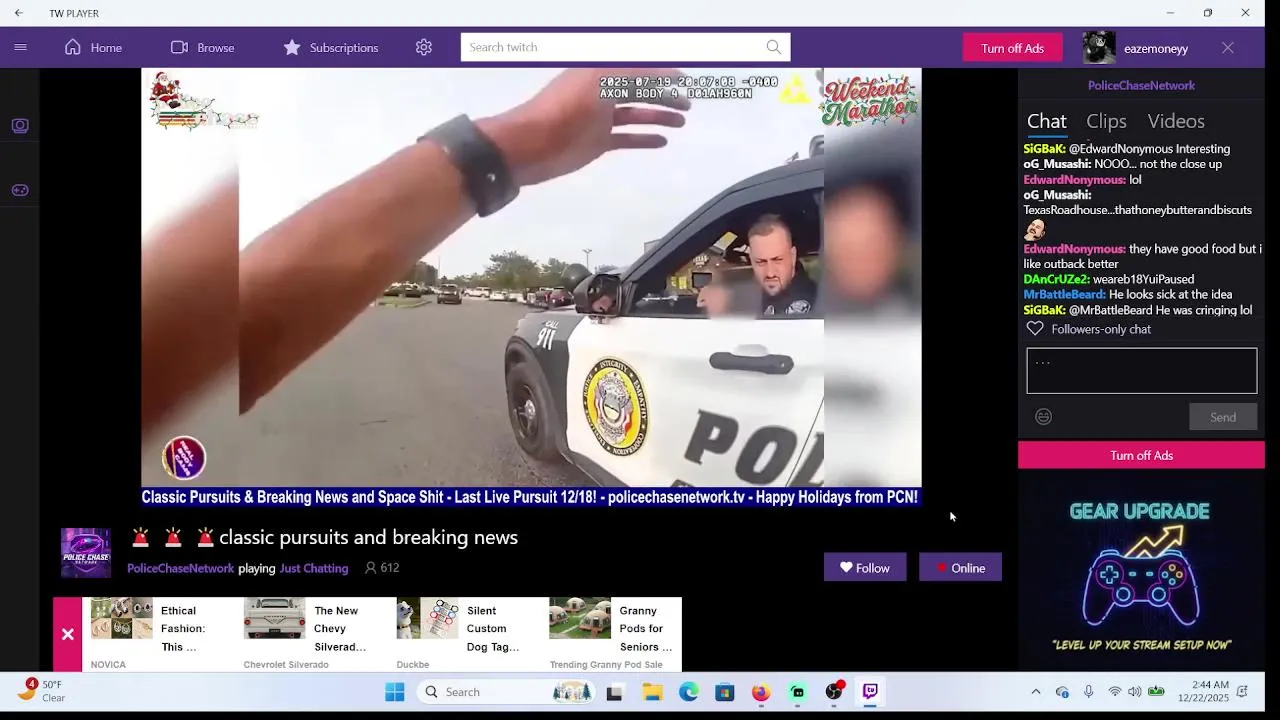Open the Silent Custom Dog Tag ad
Viewport: 1280px width, 720px height.
[x=465, y=634]
